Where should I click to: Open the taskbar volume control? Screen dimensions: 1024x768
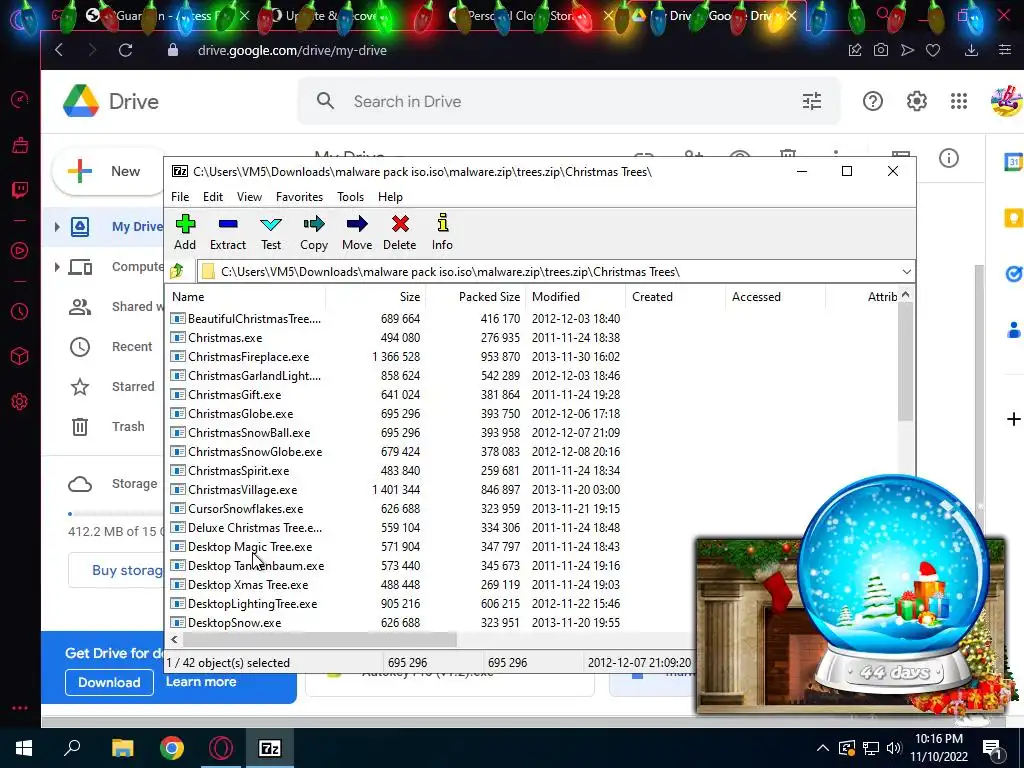tap(894, 748)
